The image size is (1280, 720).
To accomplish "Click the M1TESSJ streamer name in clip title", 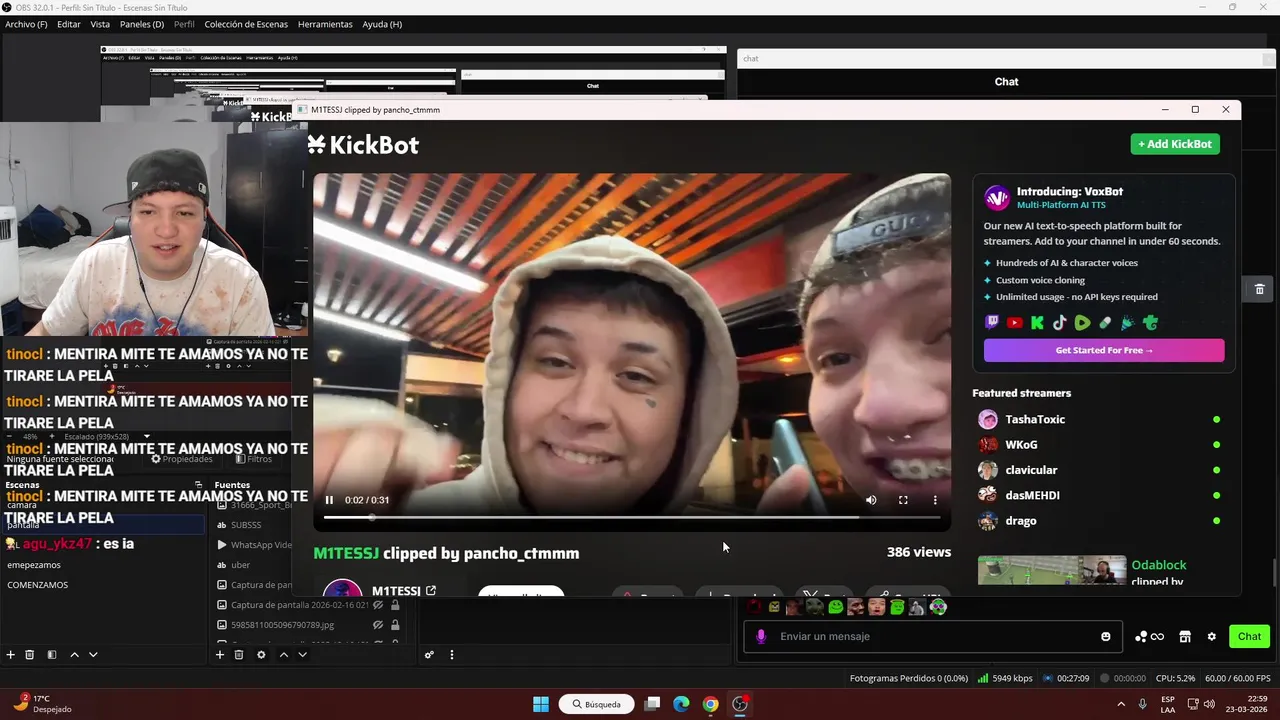I will [x=346, y=553].
